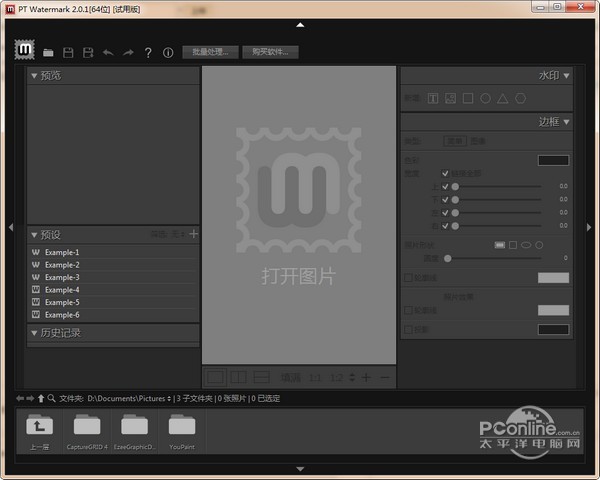Image resolution: width=600 pixels, height=480 pixels.
Task: Add a triangle shape watermark
Action: click(503, 98)
